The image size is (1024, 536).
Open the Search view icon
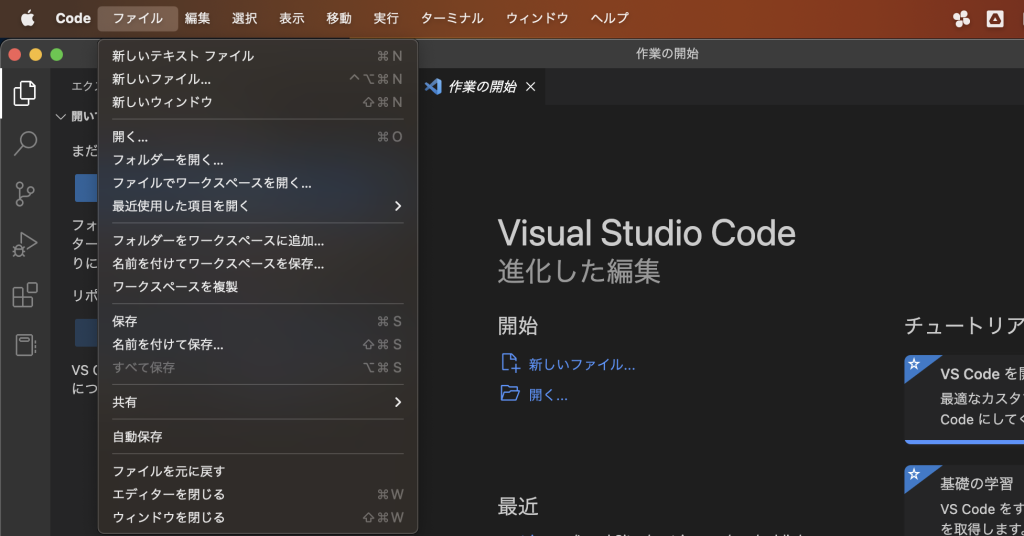click(25, 144)
